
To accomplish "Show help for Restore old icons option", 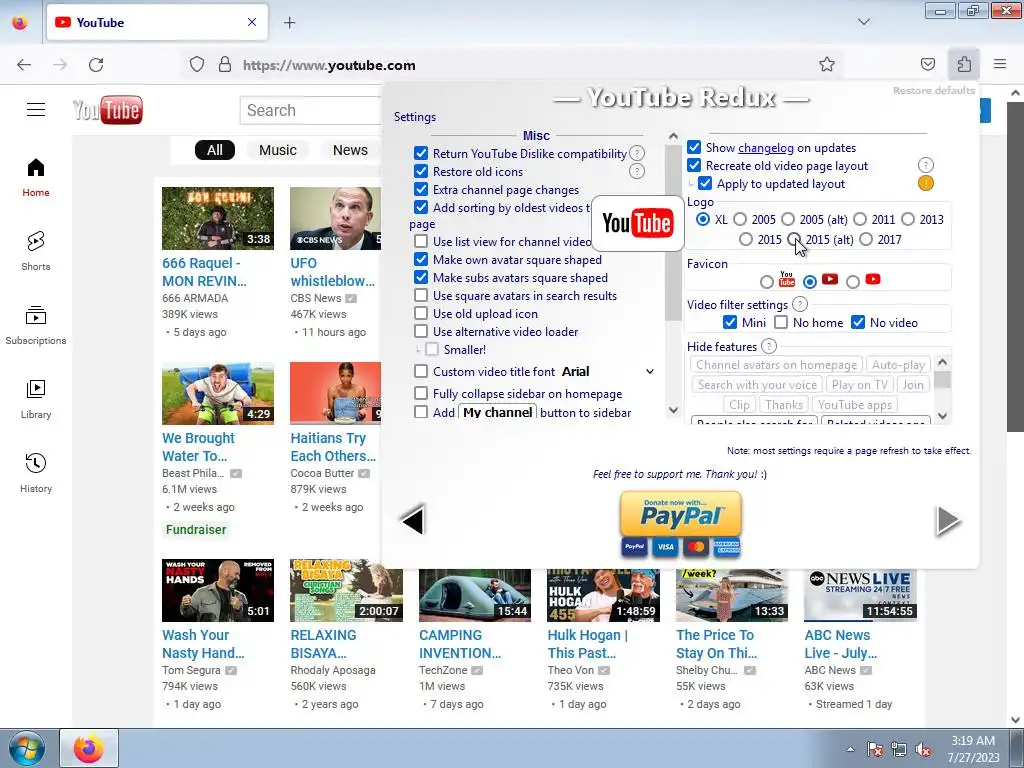I will tap(637, 171).
